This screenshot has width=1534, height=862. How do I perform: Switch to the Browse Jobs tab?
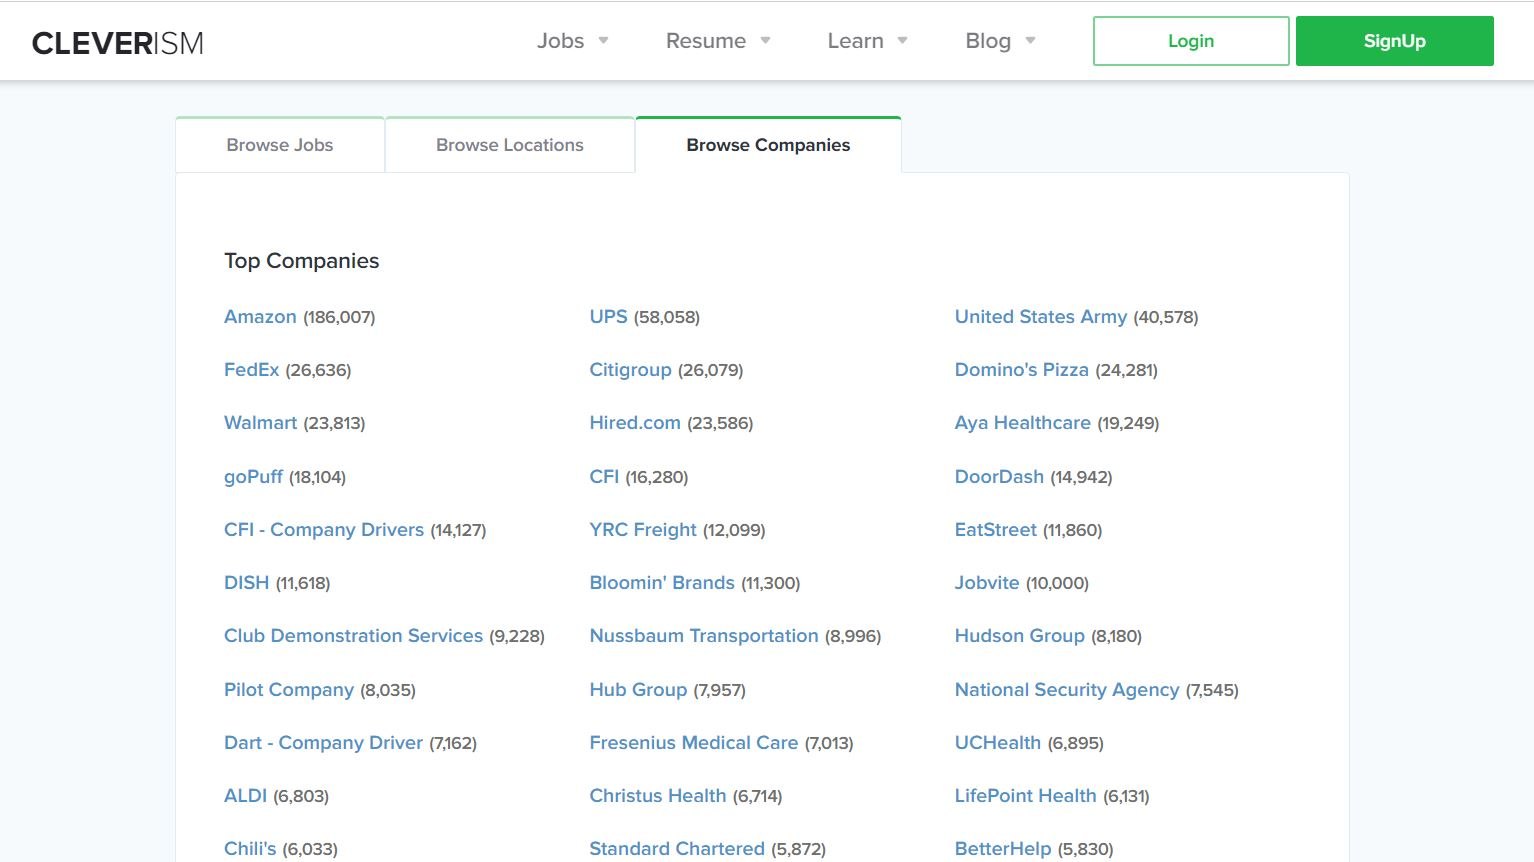click(x=280, y=145)
